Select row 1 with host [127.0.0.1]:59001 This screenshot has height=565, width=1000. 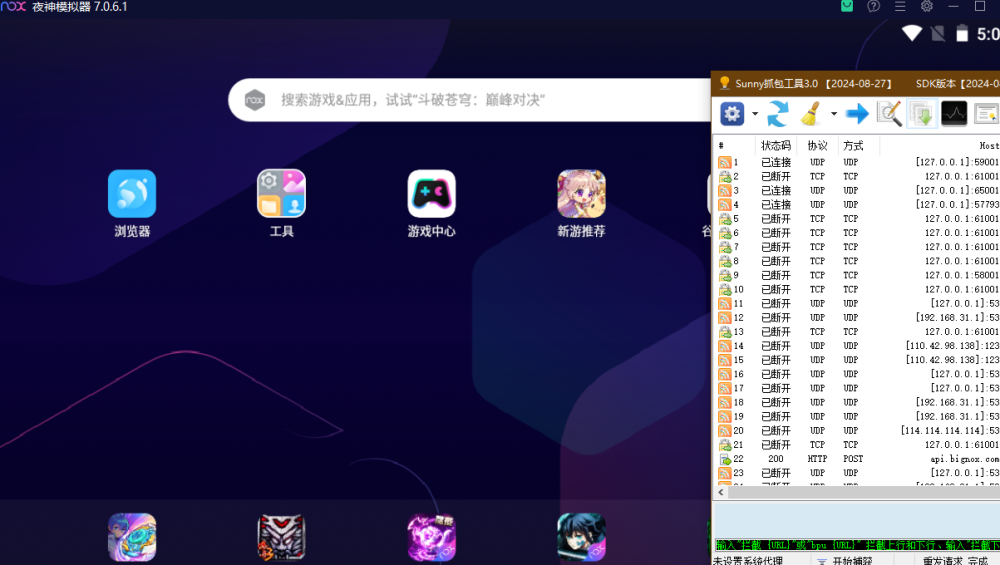tap(857, 162)
